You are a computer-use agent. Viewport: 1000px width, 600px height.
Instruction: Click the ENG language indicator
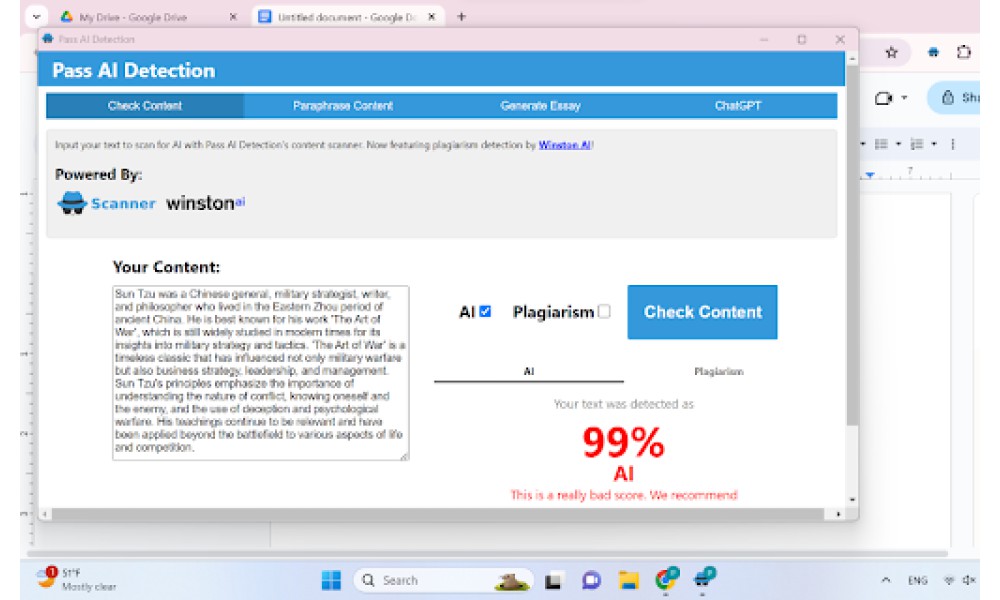pyautogui.click(x=918, y=580)
